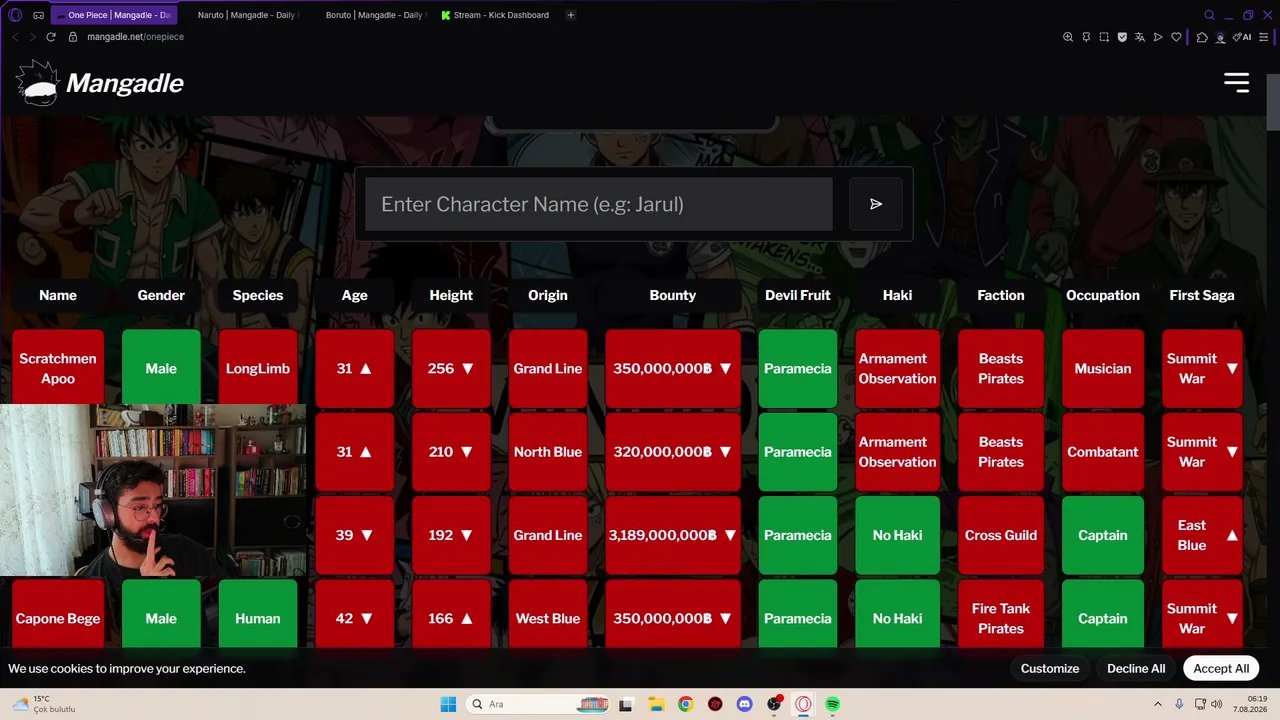Viewport: 1280px width, 720px height.
Task: View site security padlock info
Action: (x=73, y=37)
